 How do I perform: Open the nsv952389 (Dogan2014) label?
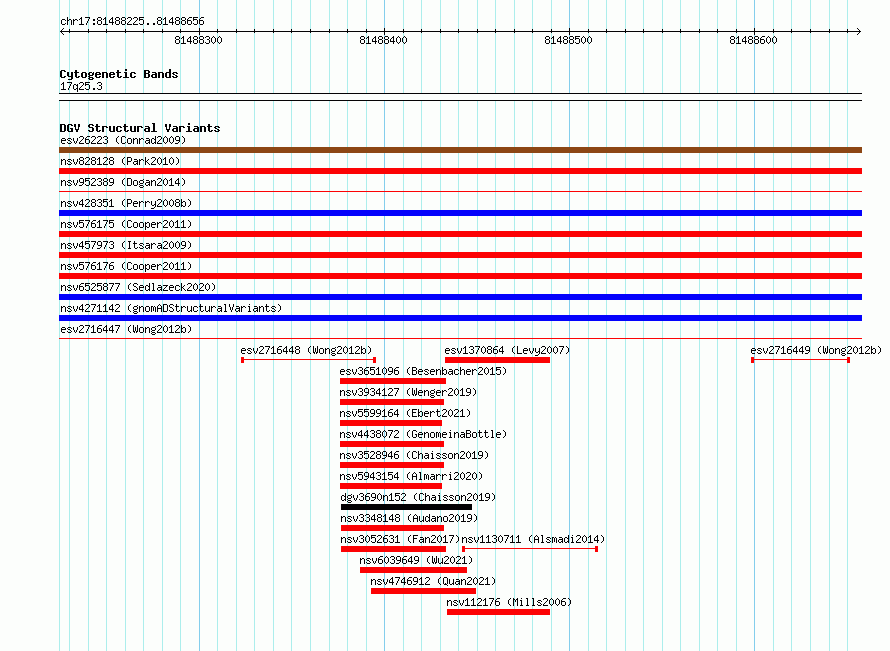123,182
